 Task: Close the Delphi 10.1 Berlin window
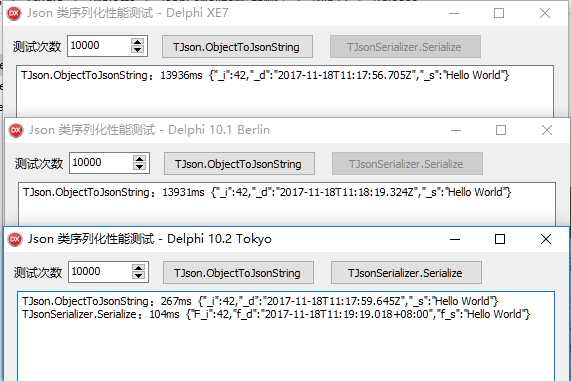pos(547,130)
